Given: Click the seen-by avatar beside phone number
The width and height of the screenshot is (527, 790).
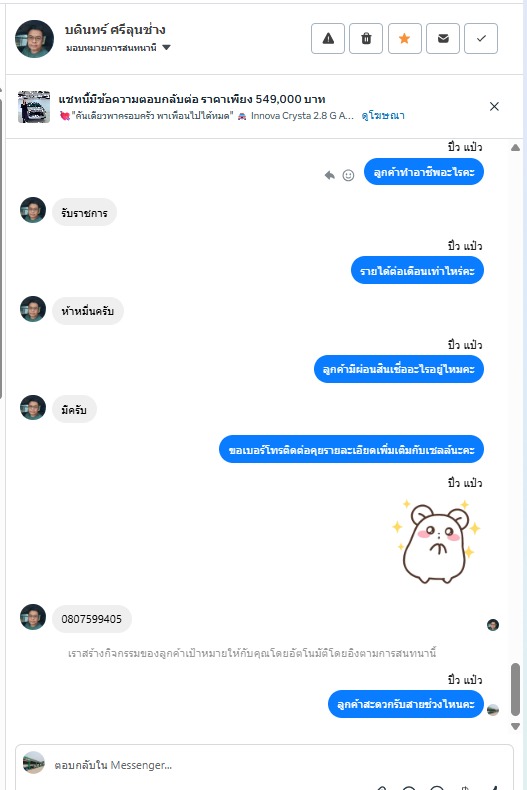Looking at the screenshot, I should [x=493, y=625].
